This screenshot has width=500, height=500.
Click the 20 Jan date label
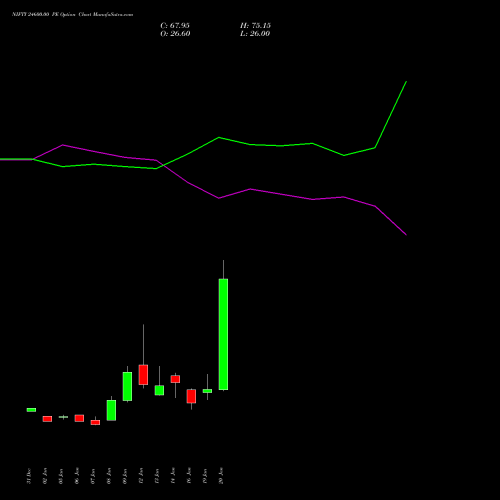[x=221, y=476]
